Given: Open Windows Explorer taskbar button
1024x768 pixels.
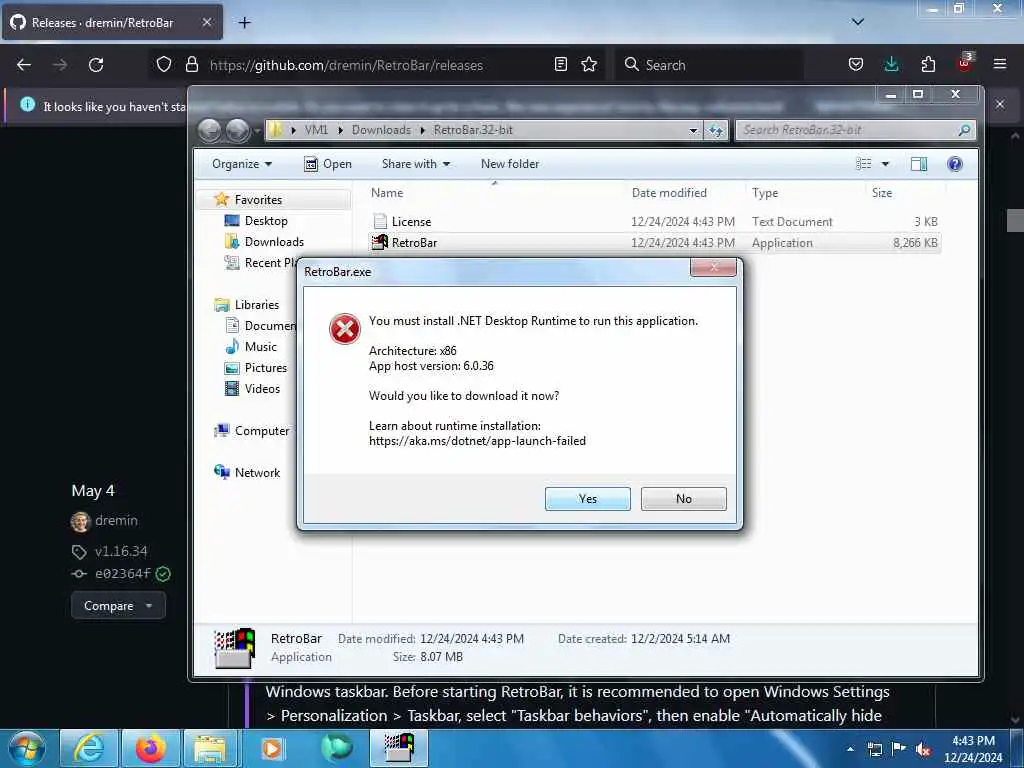Looking at the screenshot, I should [x=210, y=748].
